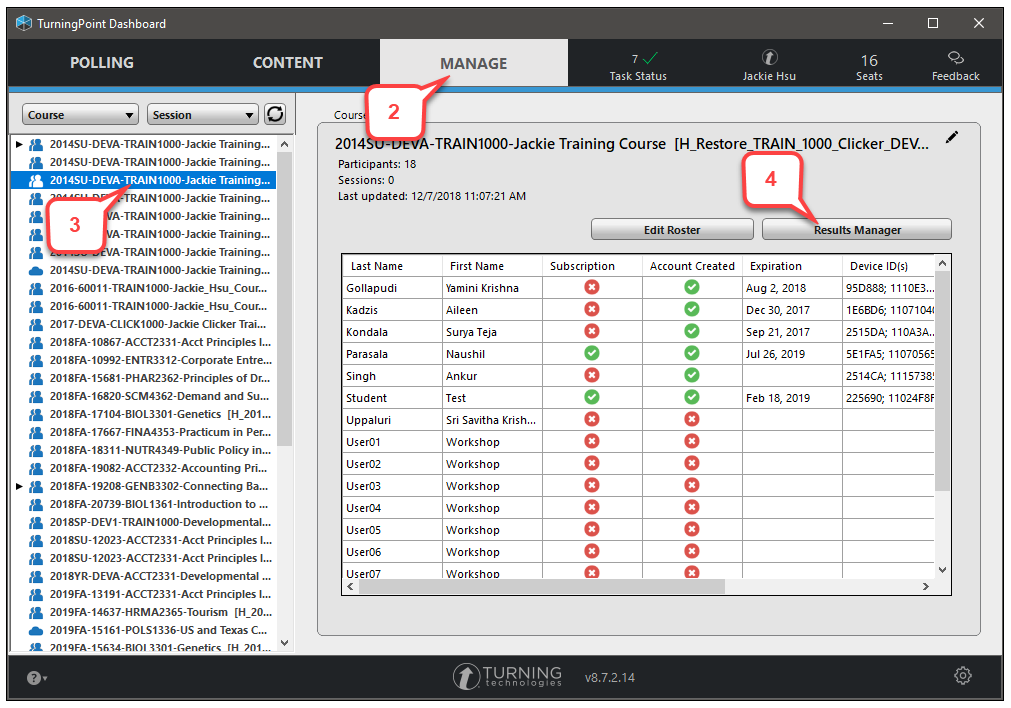
Task: Open the help icon dropdown arrow
Action: click(x=45, y=678)
